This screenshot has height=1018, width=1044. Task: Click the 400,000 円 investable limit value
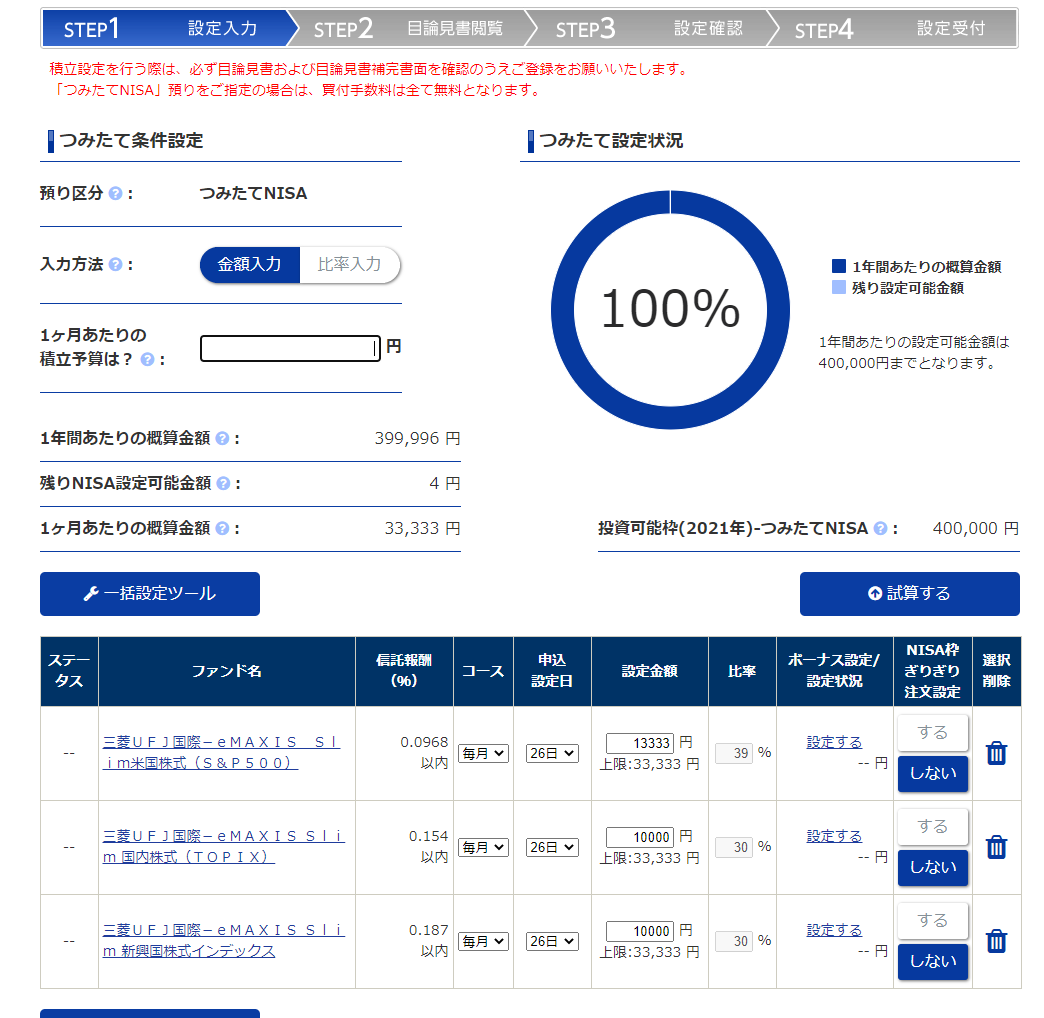(x=975, y=529)
